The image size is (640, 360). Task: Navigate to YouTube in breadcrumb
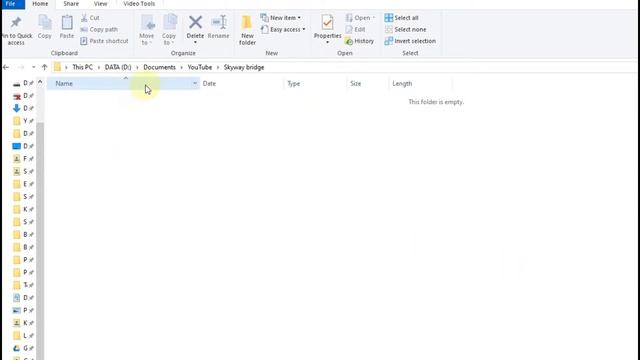(200, 67)
